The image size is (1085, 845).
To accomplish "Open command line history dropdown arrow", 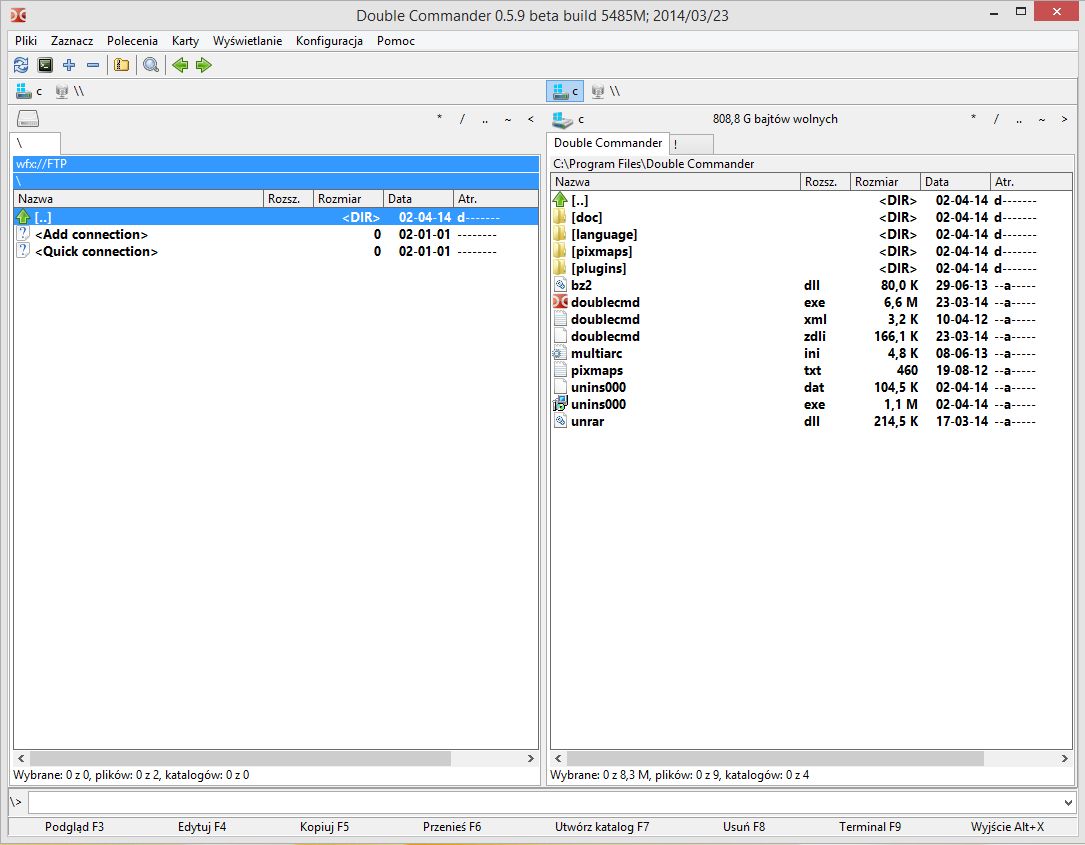I will [1068, 803].
